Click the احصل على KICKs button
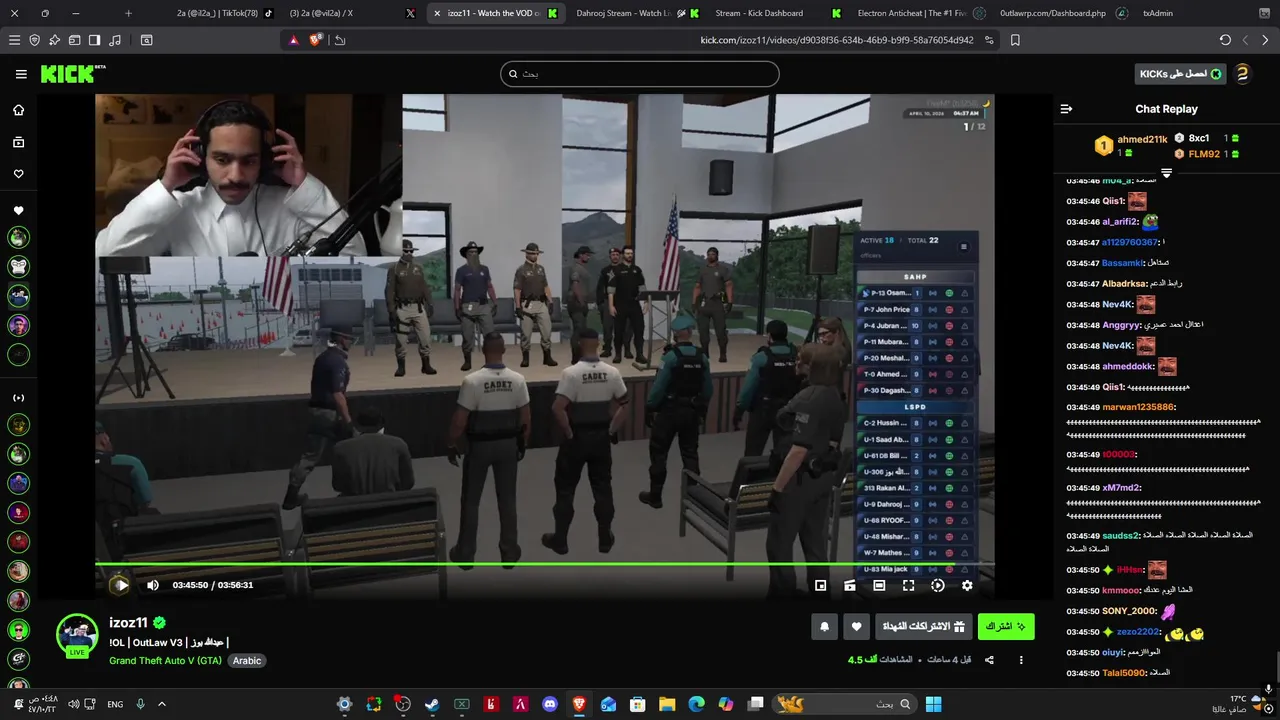Screen dimensions: 1280x720 pyautogui.click(x=1181, y=74)
